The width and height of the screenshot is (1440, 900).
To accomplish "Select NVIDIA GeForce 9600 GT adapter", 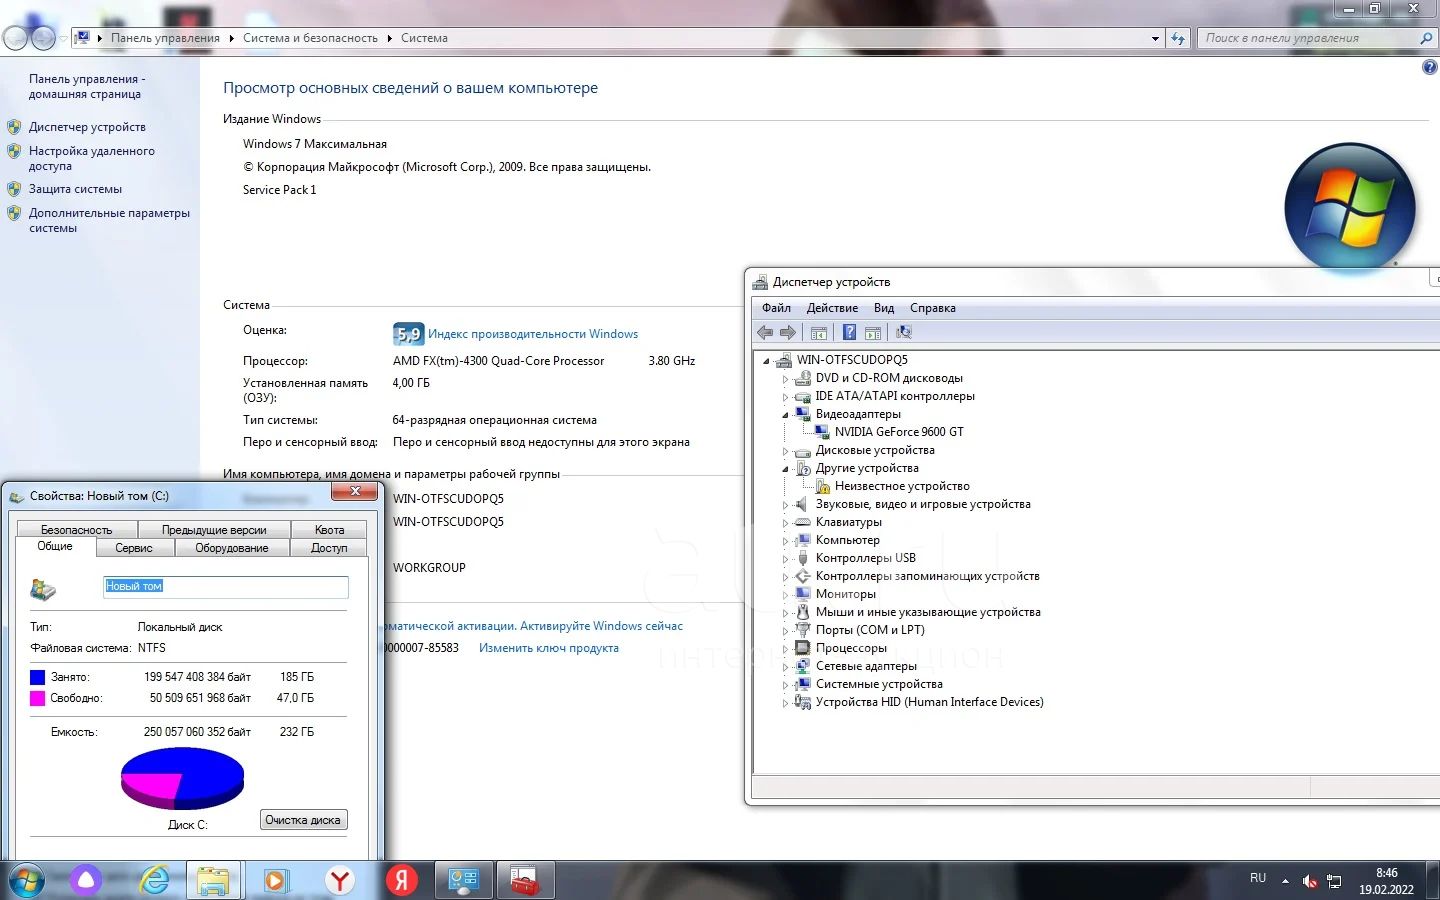I will 898,432.
